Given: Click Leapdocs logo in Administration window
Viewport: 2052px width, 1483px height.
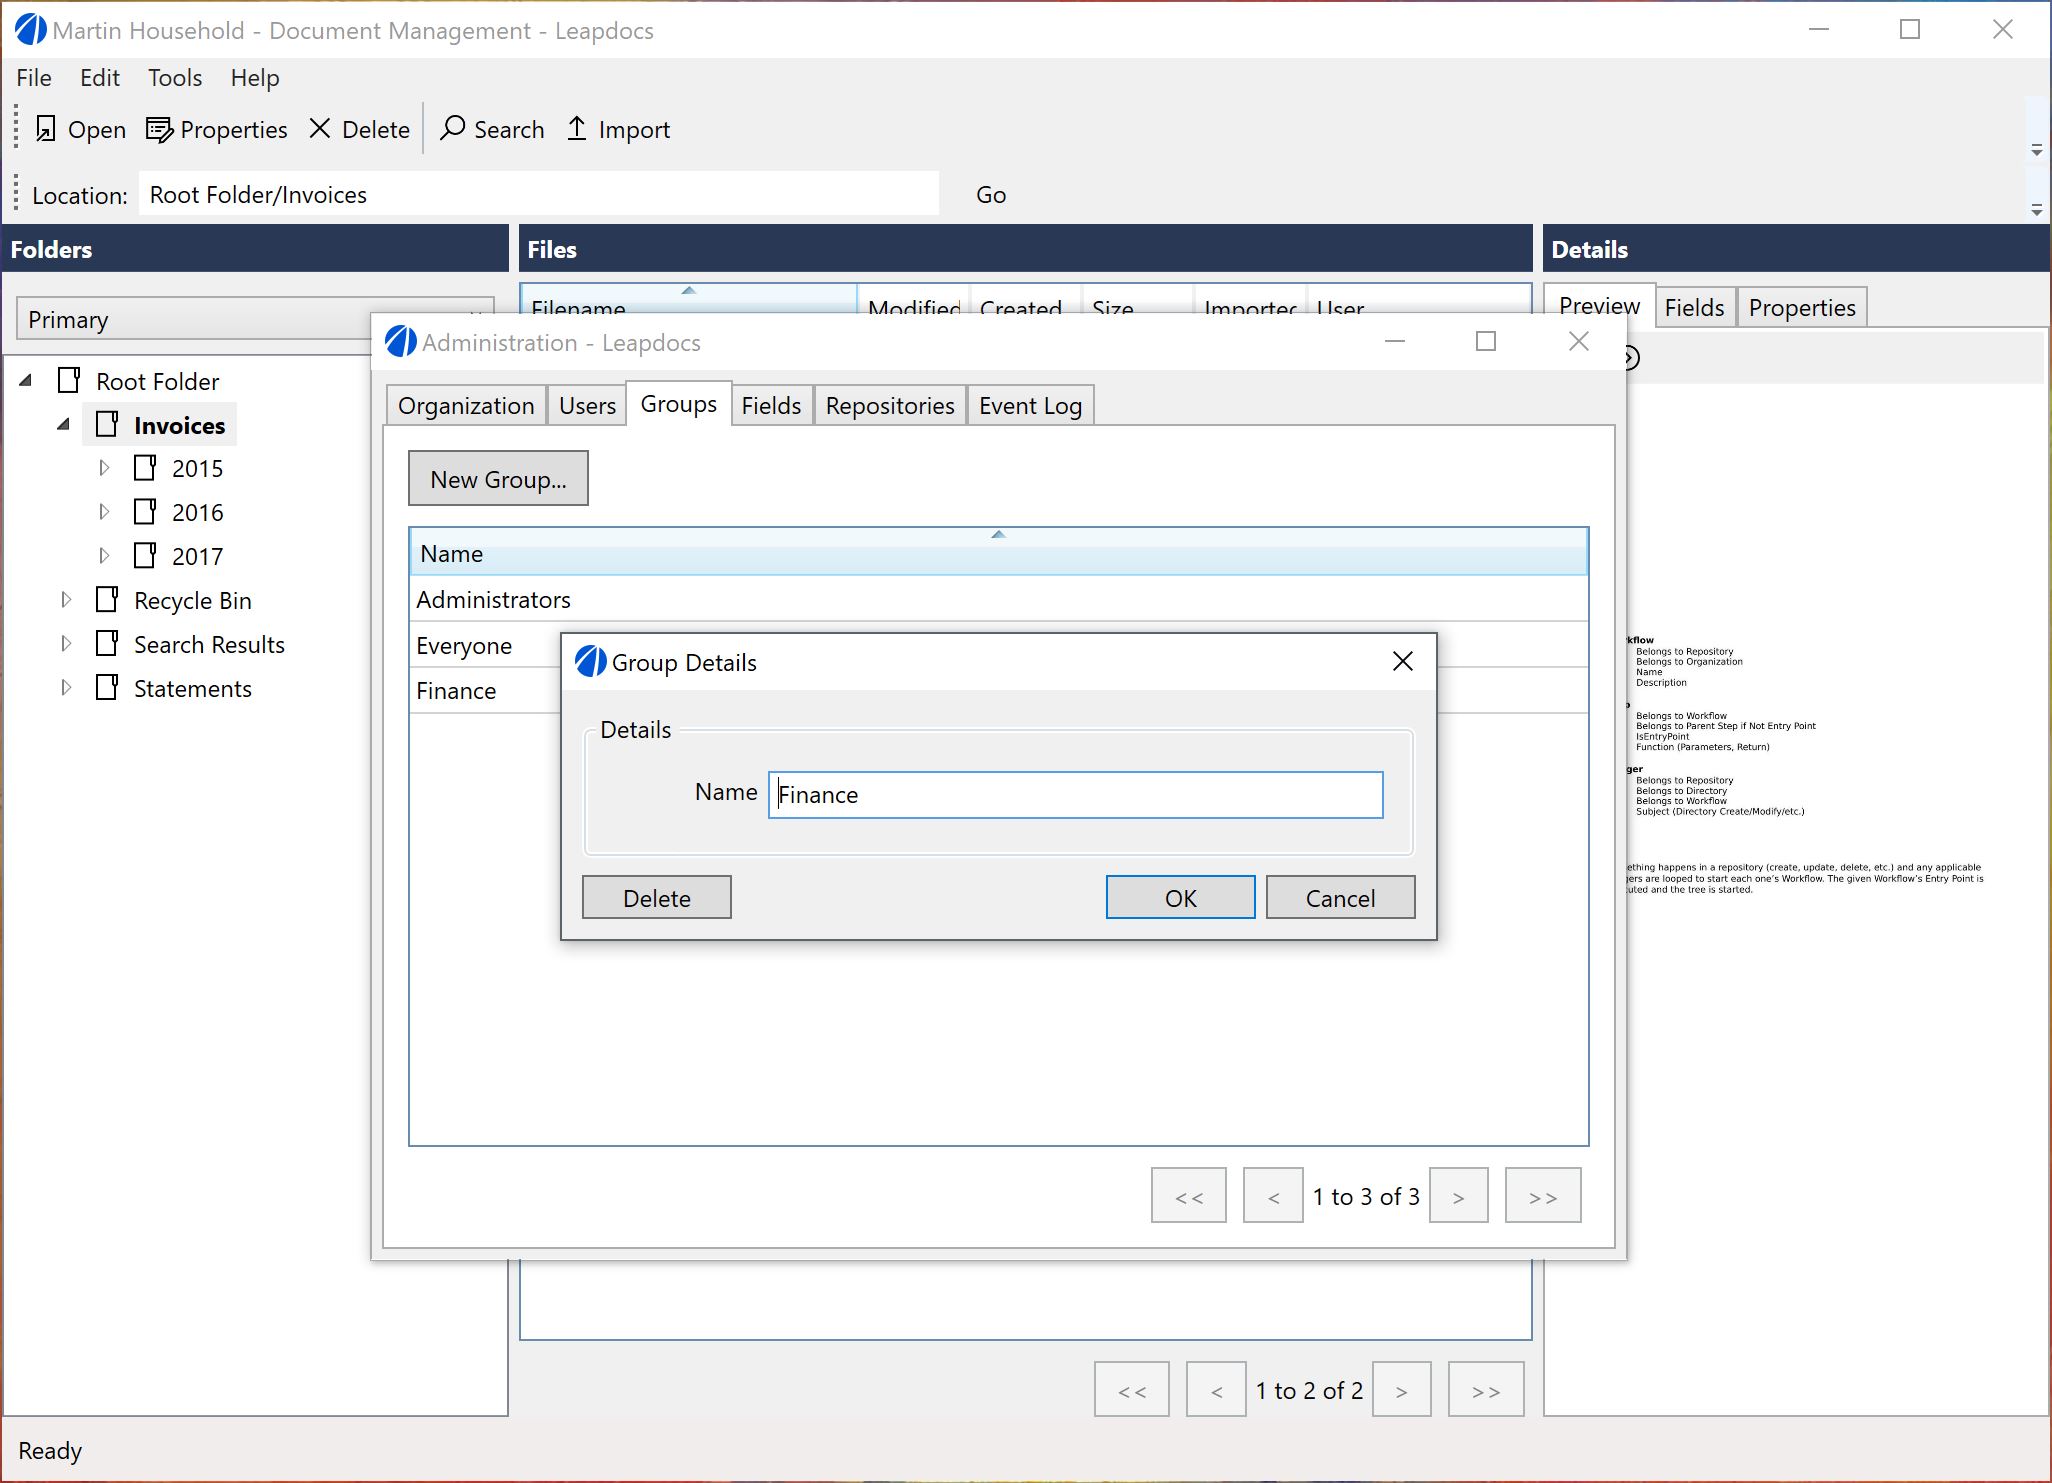Looking at the screenshot, I should (401, 342).
